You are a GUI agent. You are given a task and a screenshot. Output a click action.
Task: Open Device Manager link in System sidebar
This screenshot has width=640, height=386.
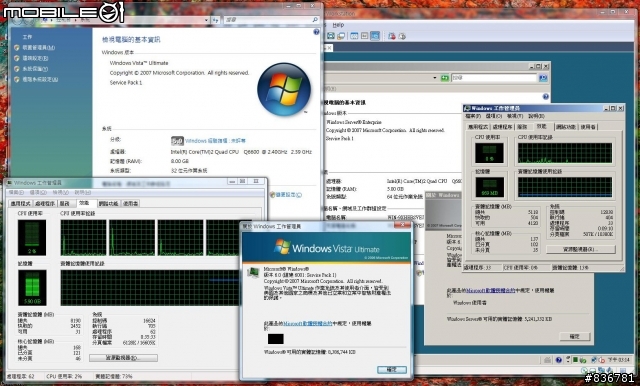(x=39, y=48)
